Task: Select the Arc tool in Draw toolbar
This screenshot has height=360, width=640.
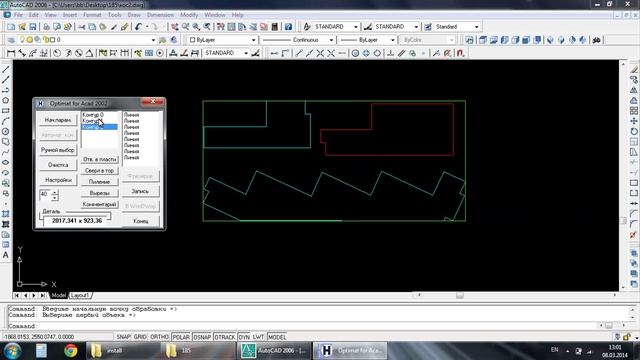Action: (x=6, y=121)
